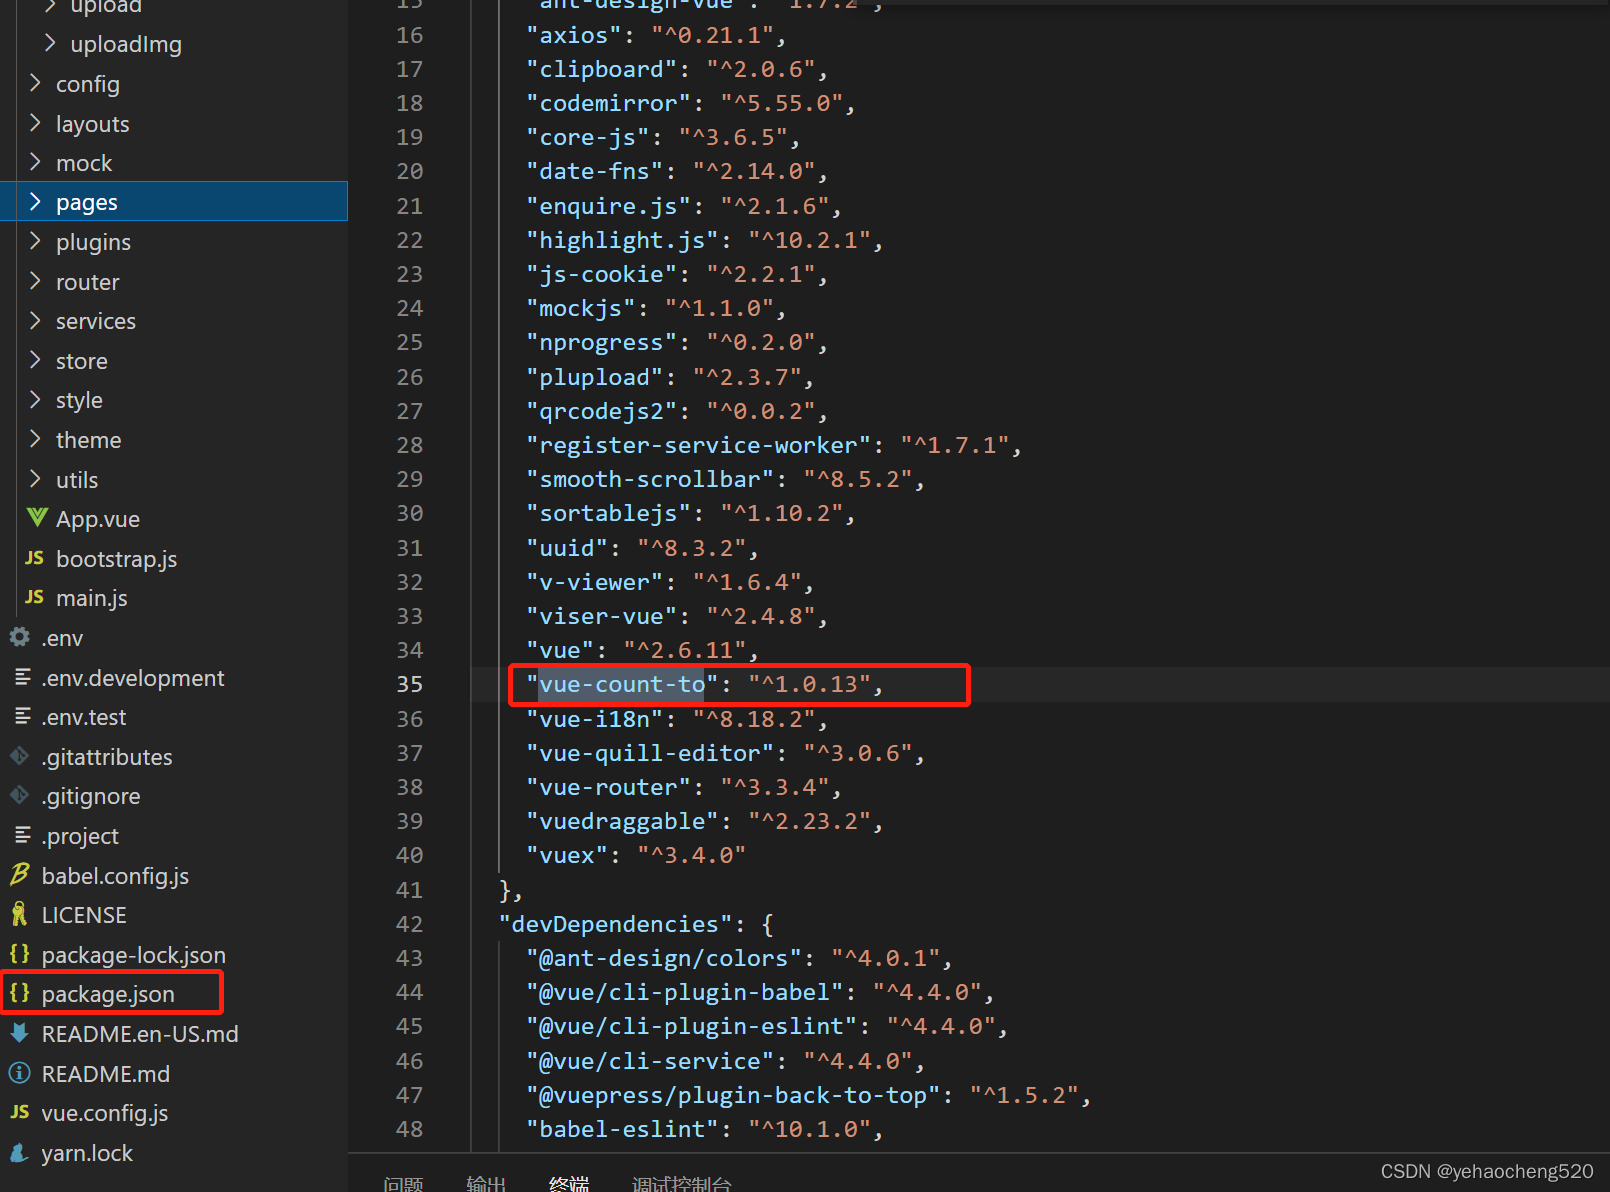Click line number 35 in the gutter

[x=410, y=684]
